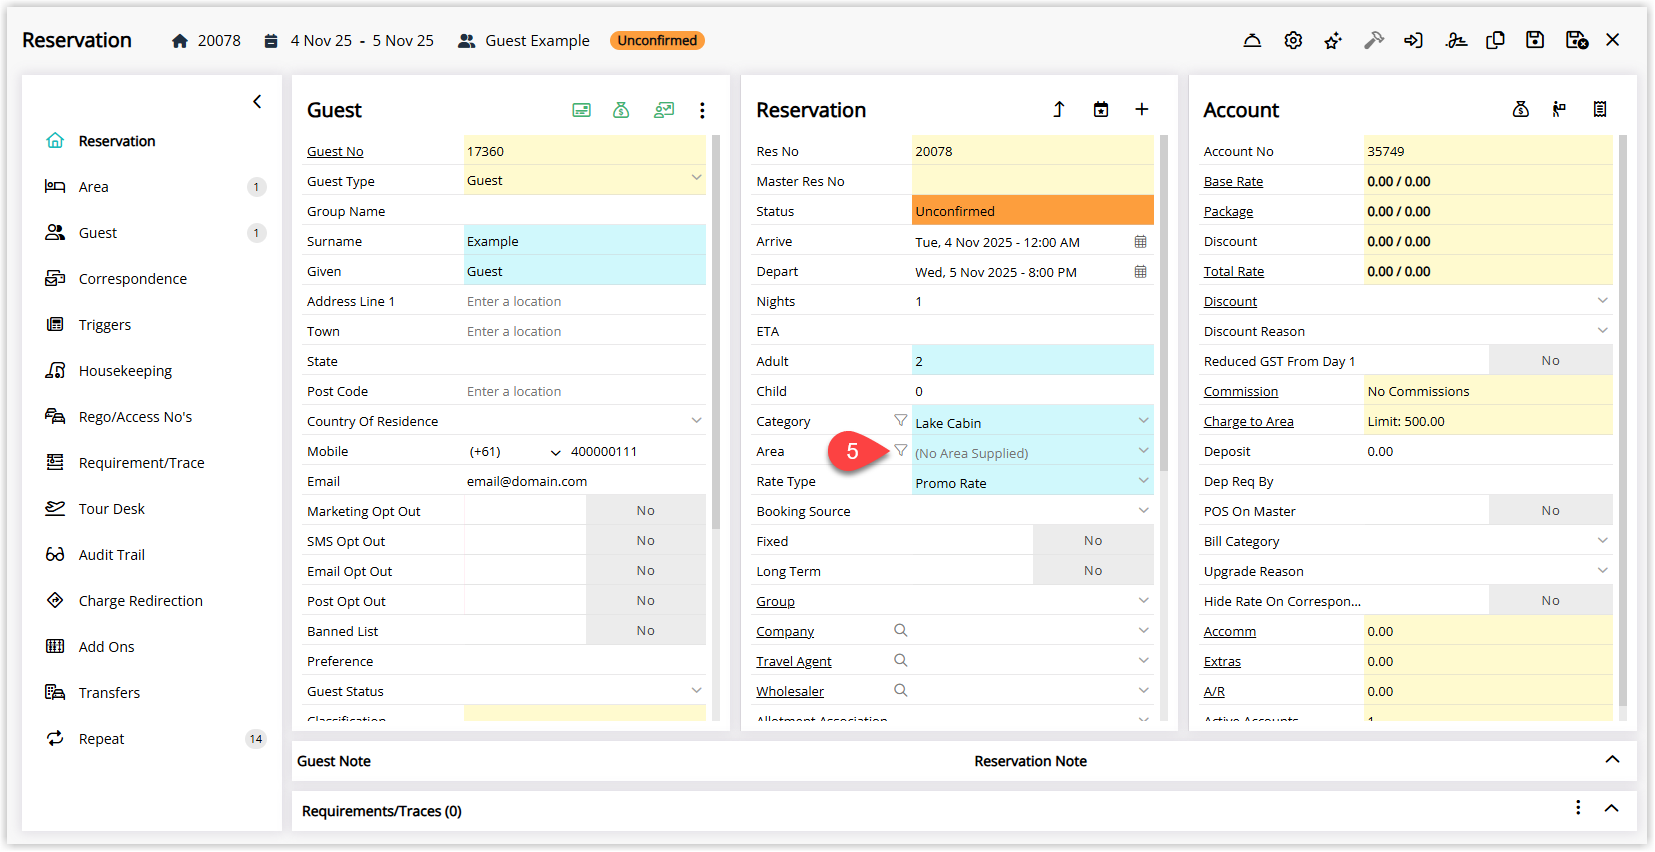Open the three-dot menu in the Guest panel
The height and width of the screenshot is (852, 1655).
pyautogui.click(x=702, y=110)
